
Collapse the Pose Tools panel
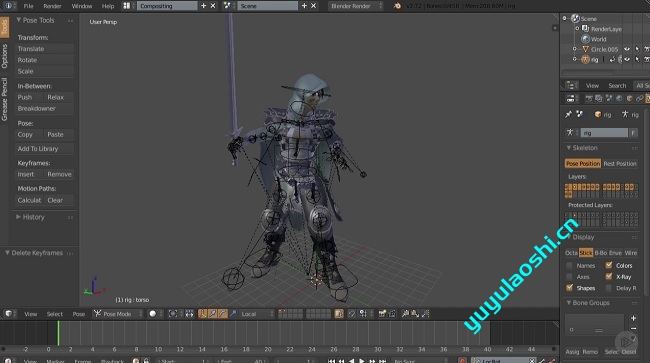pyautogui.click(x=18, y=20)
